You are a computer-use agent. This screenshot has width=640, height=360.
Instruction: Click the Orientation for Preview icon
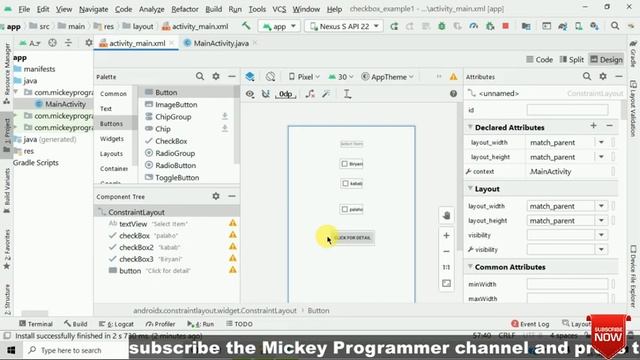coord(270,76)
